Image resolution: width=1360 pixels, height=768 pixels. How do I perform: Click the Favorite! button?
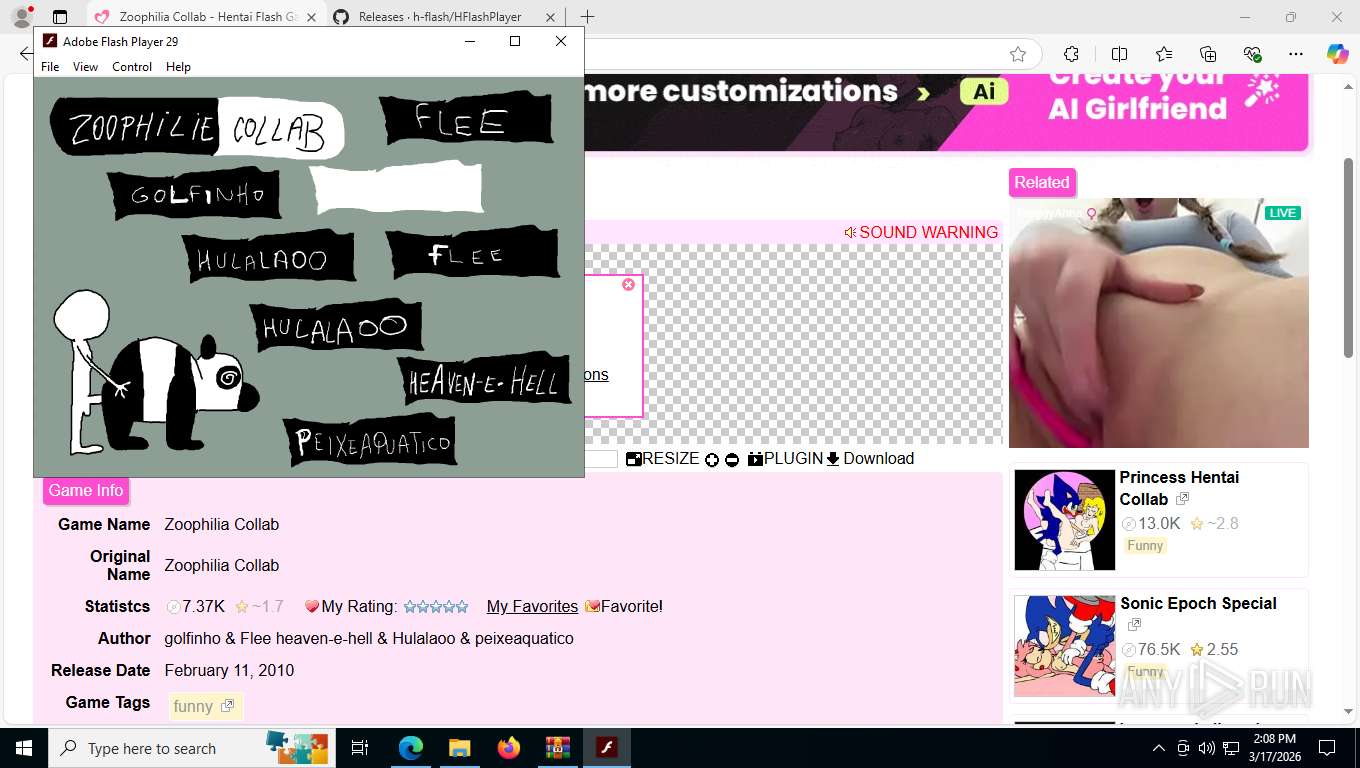[624, 606]
